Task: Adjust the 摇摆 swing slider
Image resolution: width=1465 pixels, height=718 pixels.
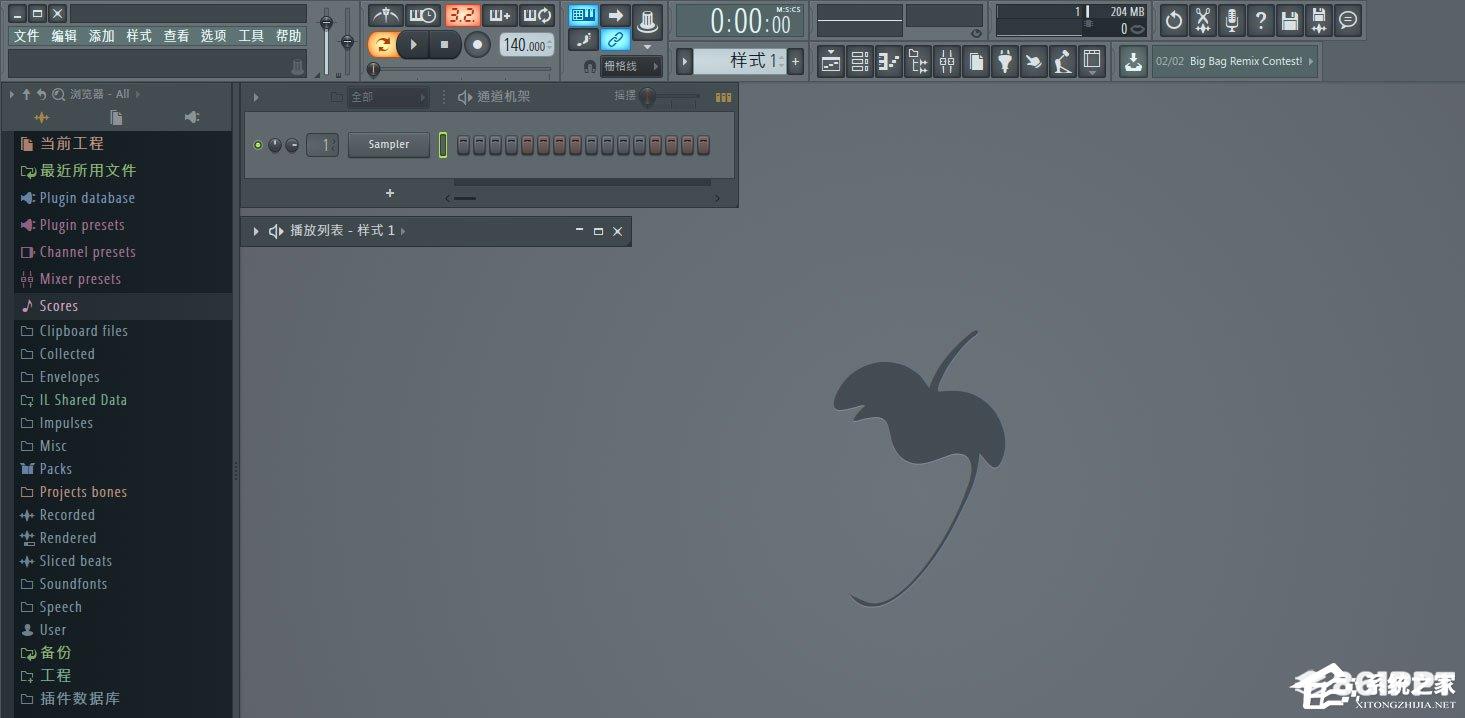Action: (x=670, y=96)
